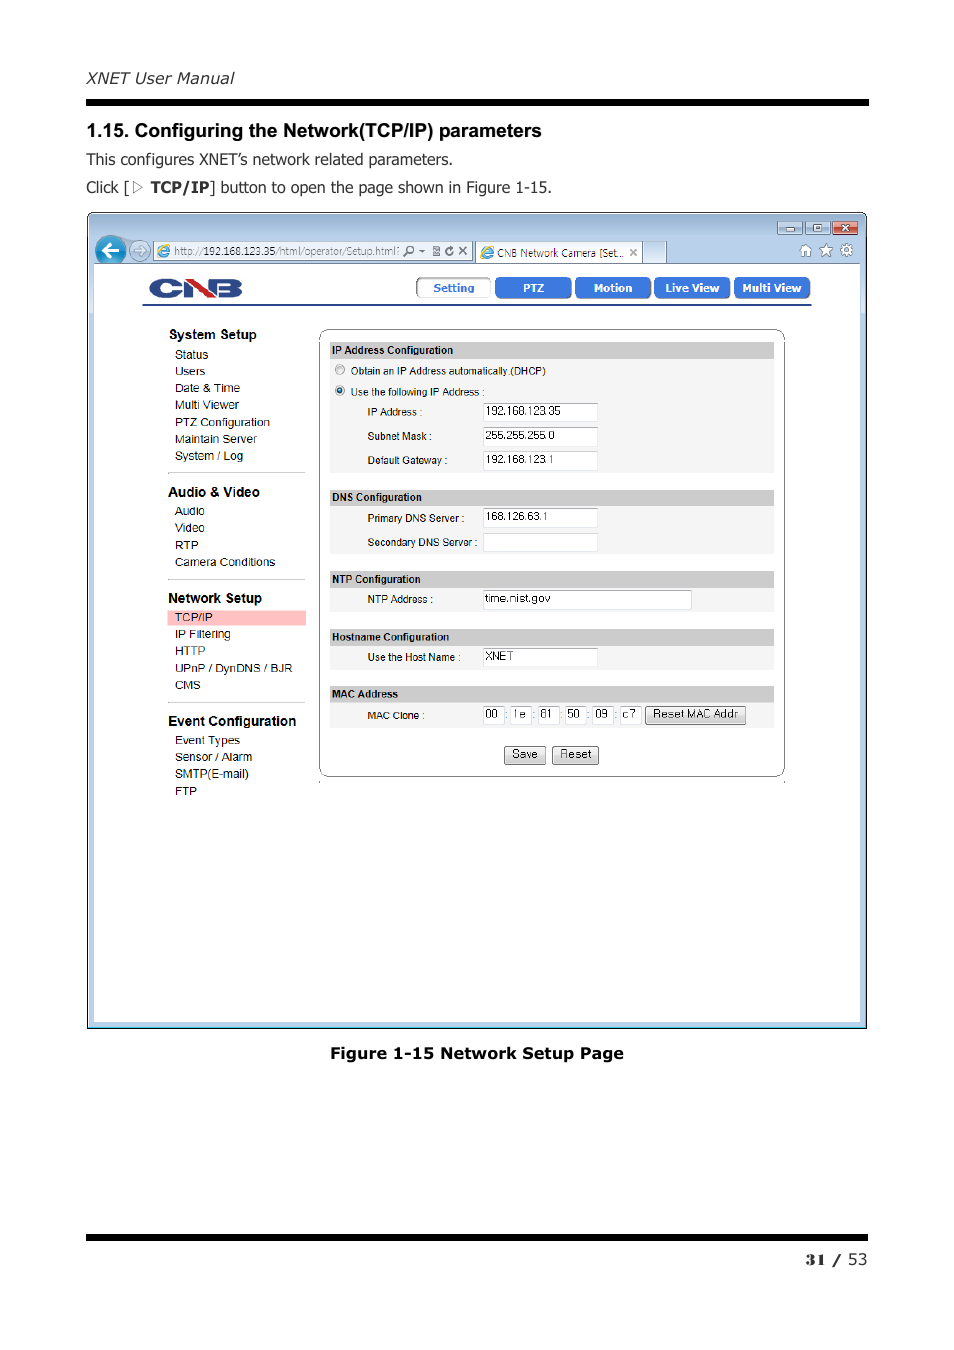Open Camera Conditions link
The height and width of the screenshot is (1350, 954).
pyautogui.click(x=225, y=562)
